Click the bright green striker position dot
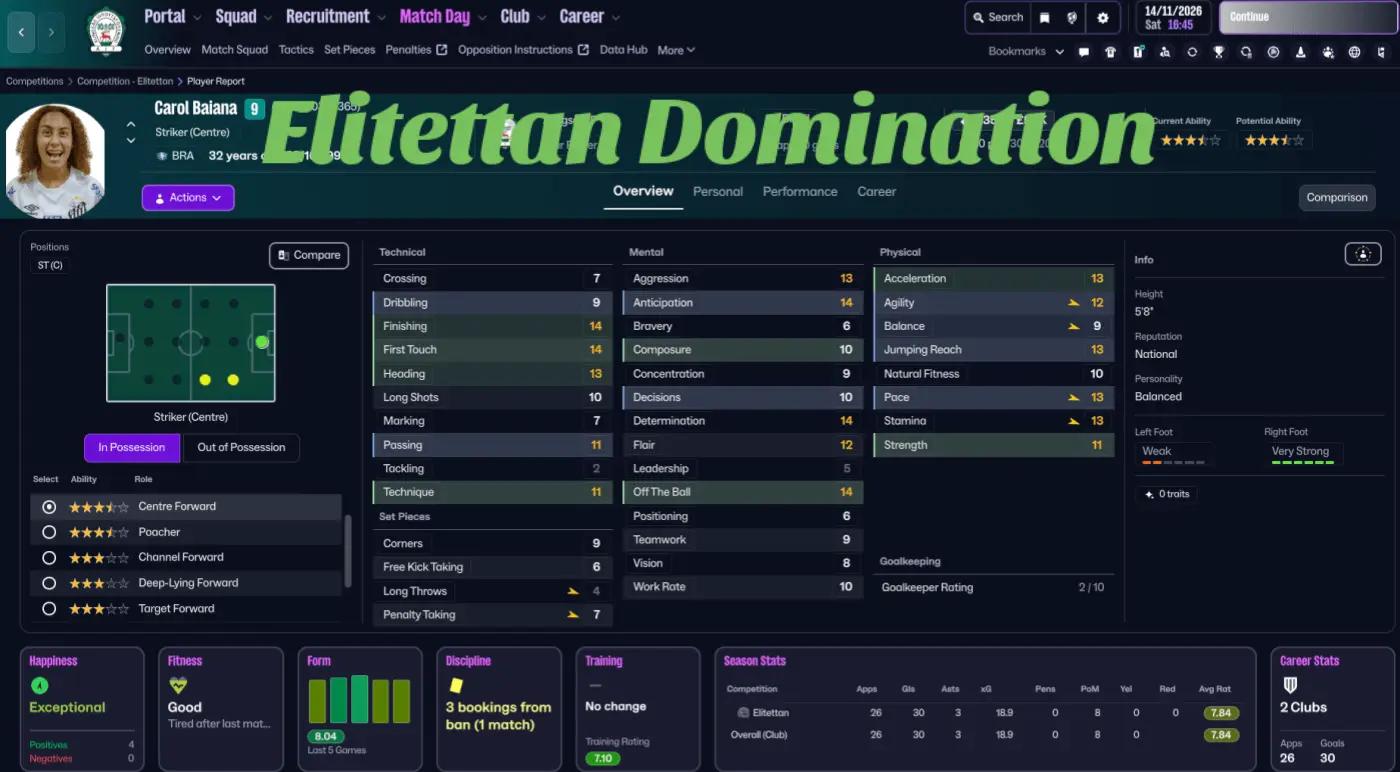 [x=262, y=342]
